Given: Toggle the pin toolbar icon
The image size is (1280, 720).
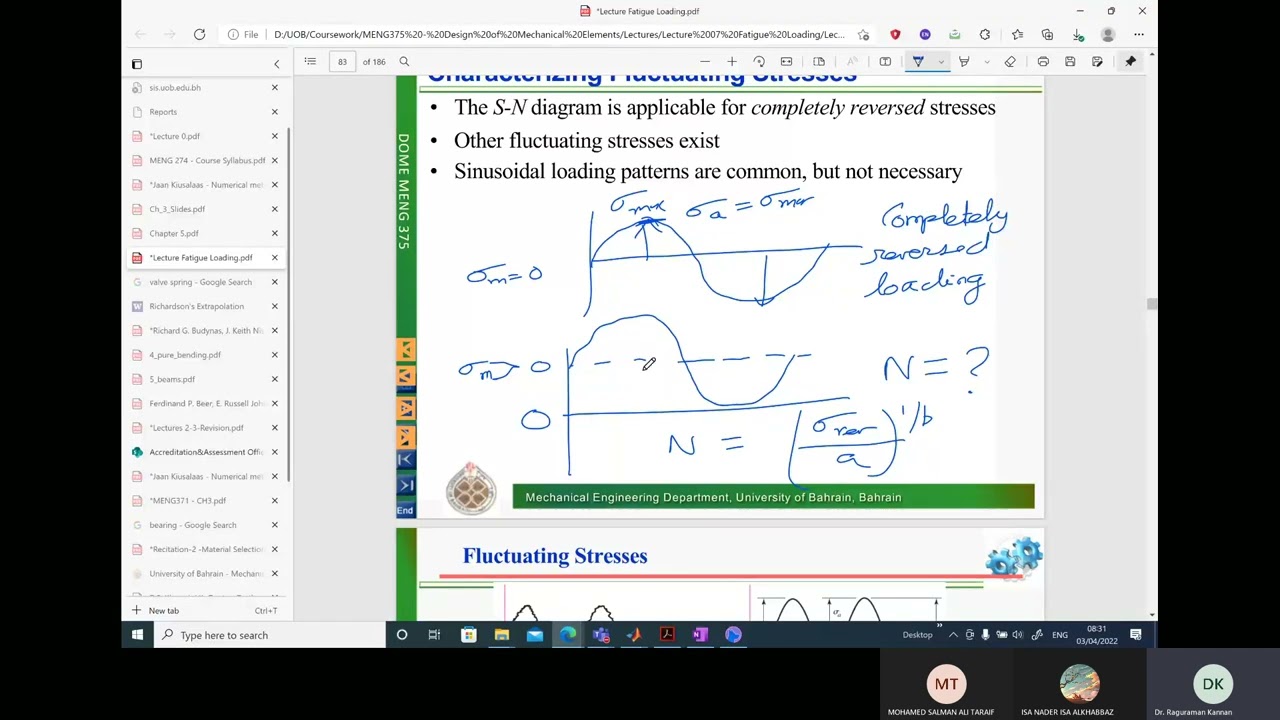Looking at the screenshot, I should 1130,62.
